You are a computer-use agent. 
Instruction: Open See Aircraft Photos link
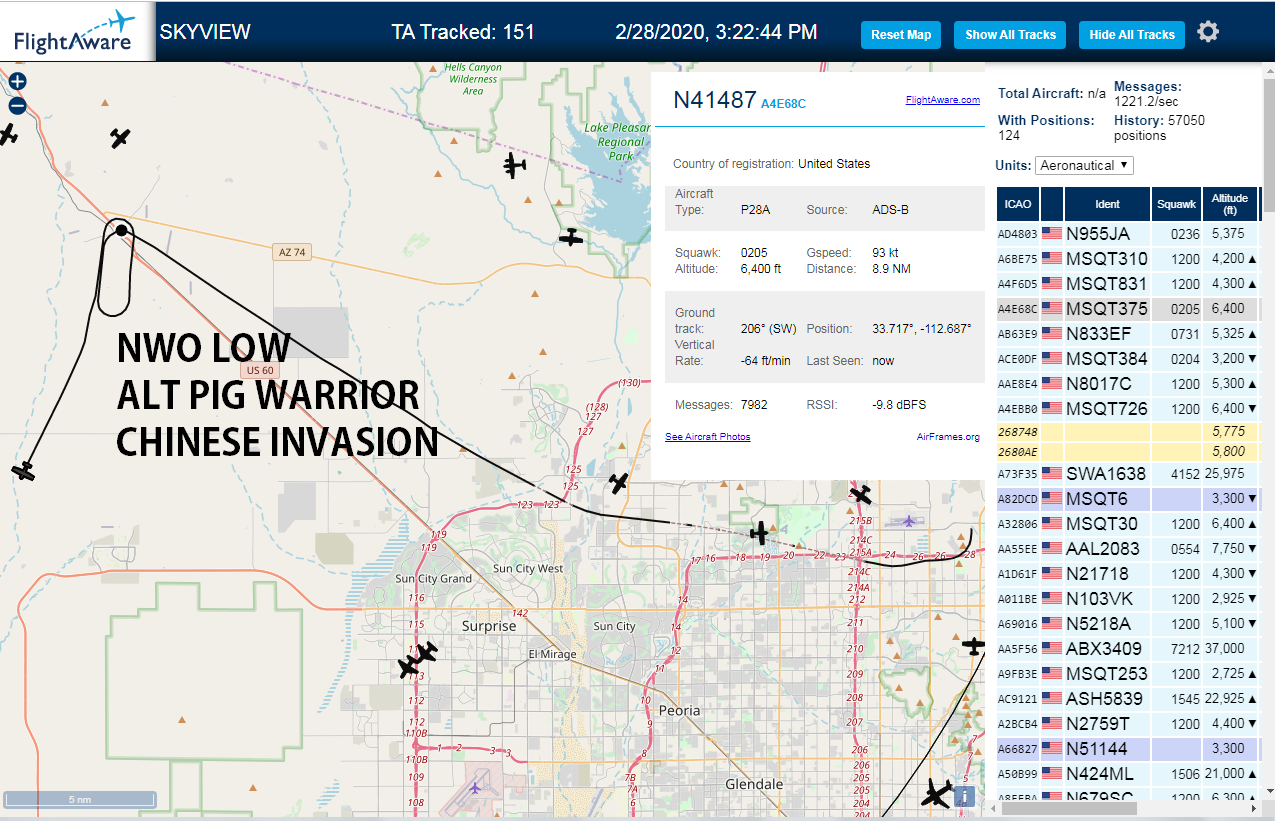pyautogui.click(x=708, y=437)
